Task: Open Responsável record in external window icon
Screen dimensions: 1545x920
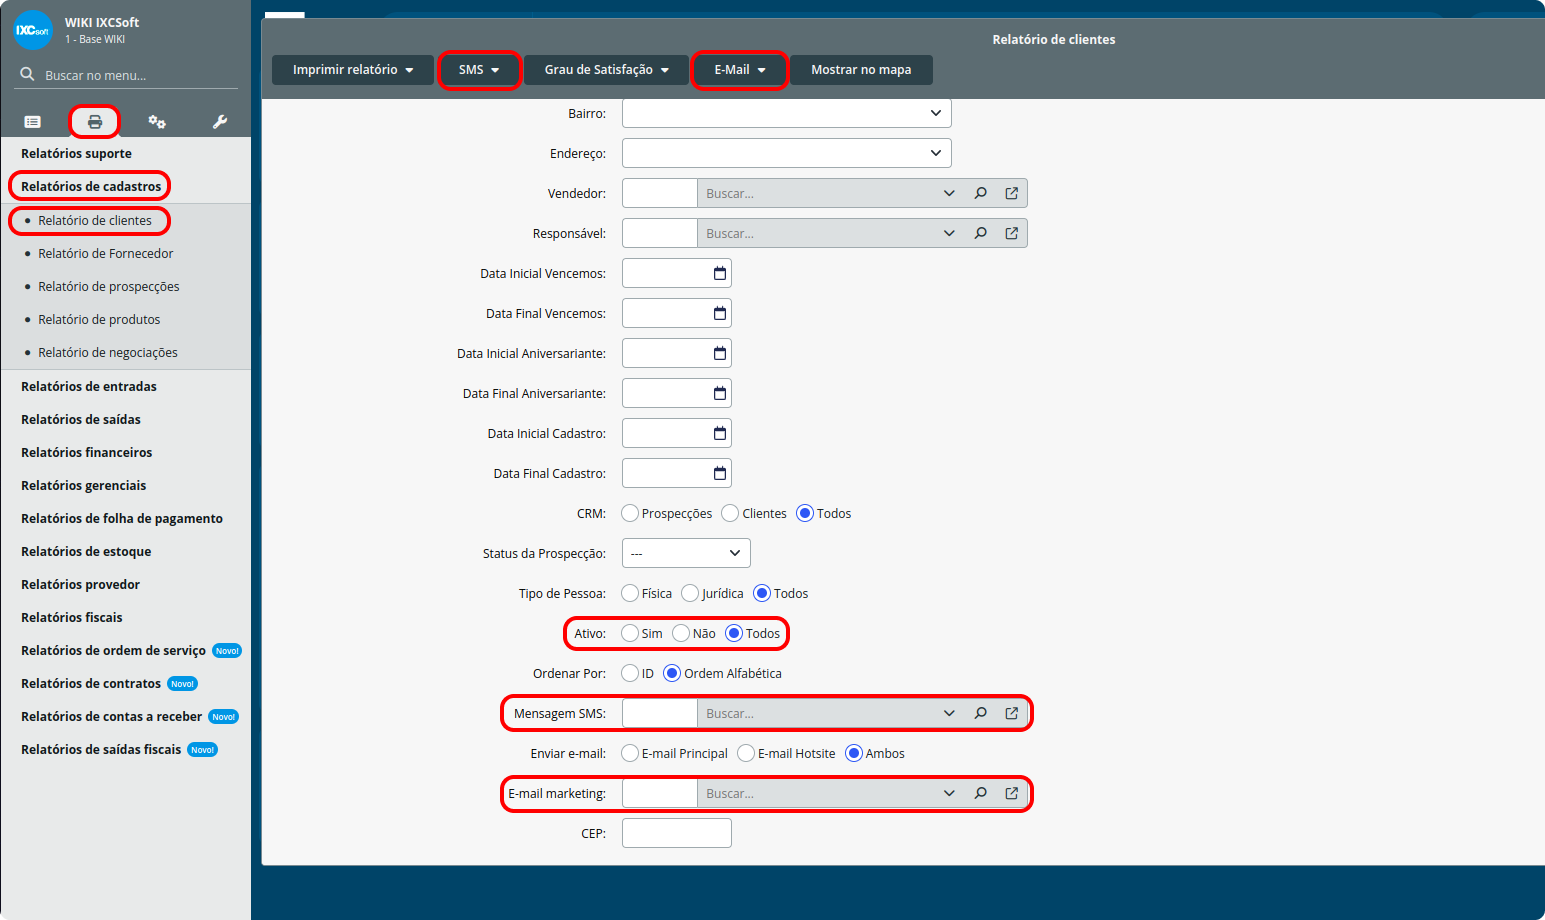Action: pos(1012,233)
